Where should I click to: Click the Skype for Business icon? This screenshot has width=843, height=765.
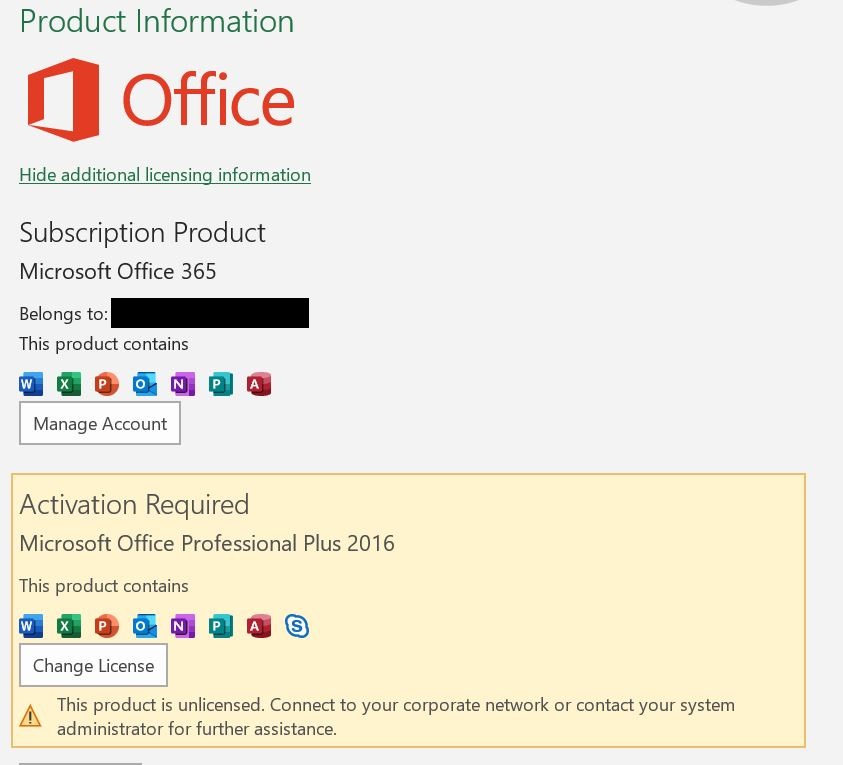point(297,626)
